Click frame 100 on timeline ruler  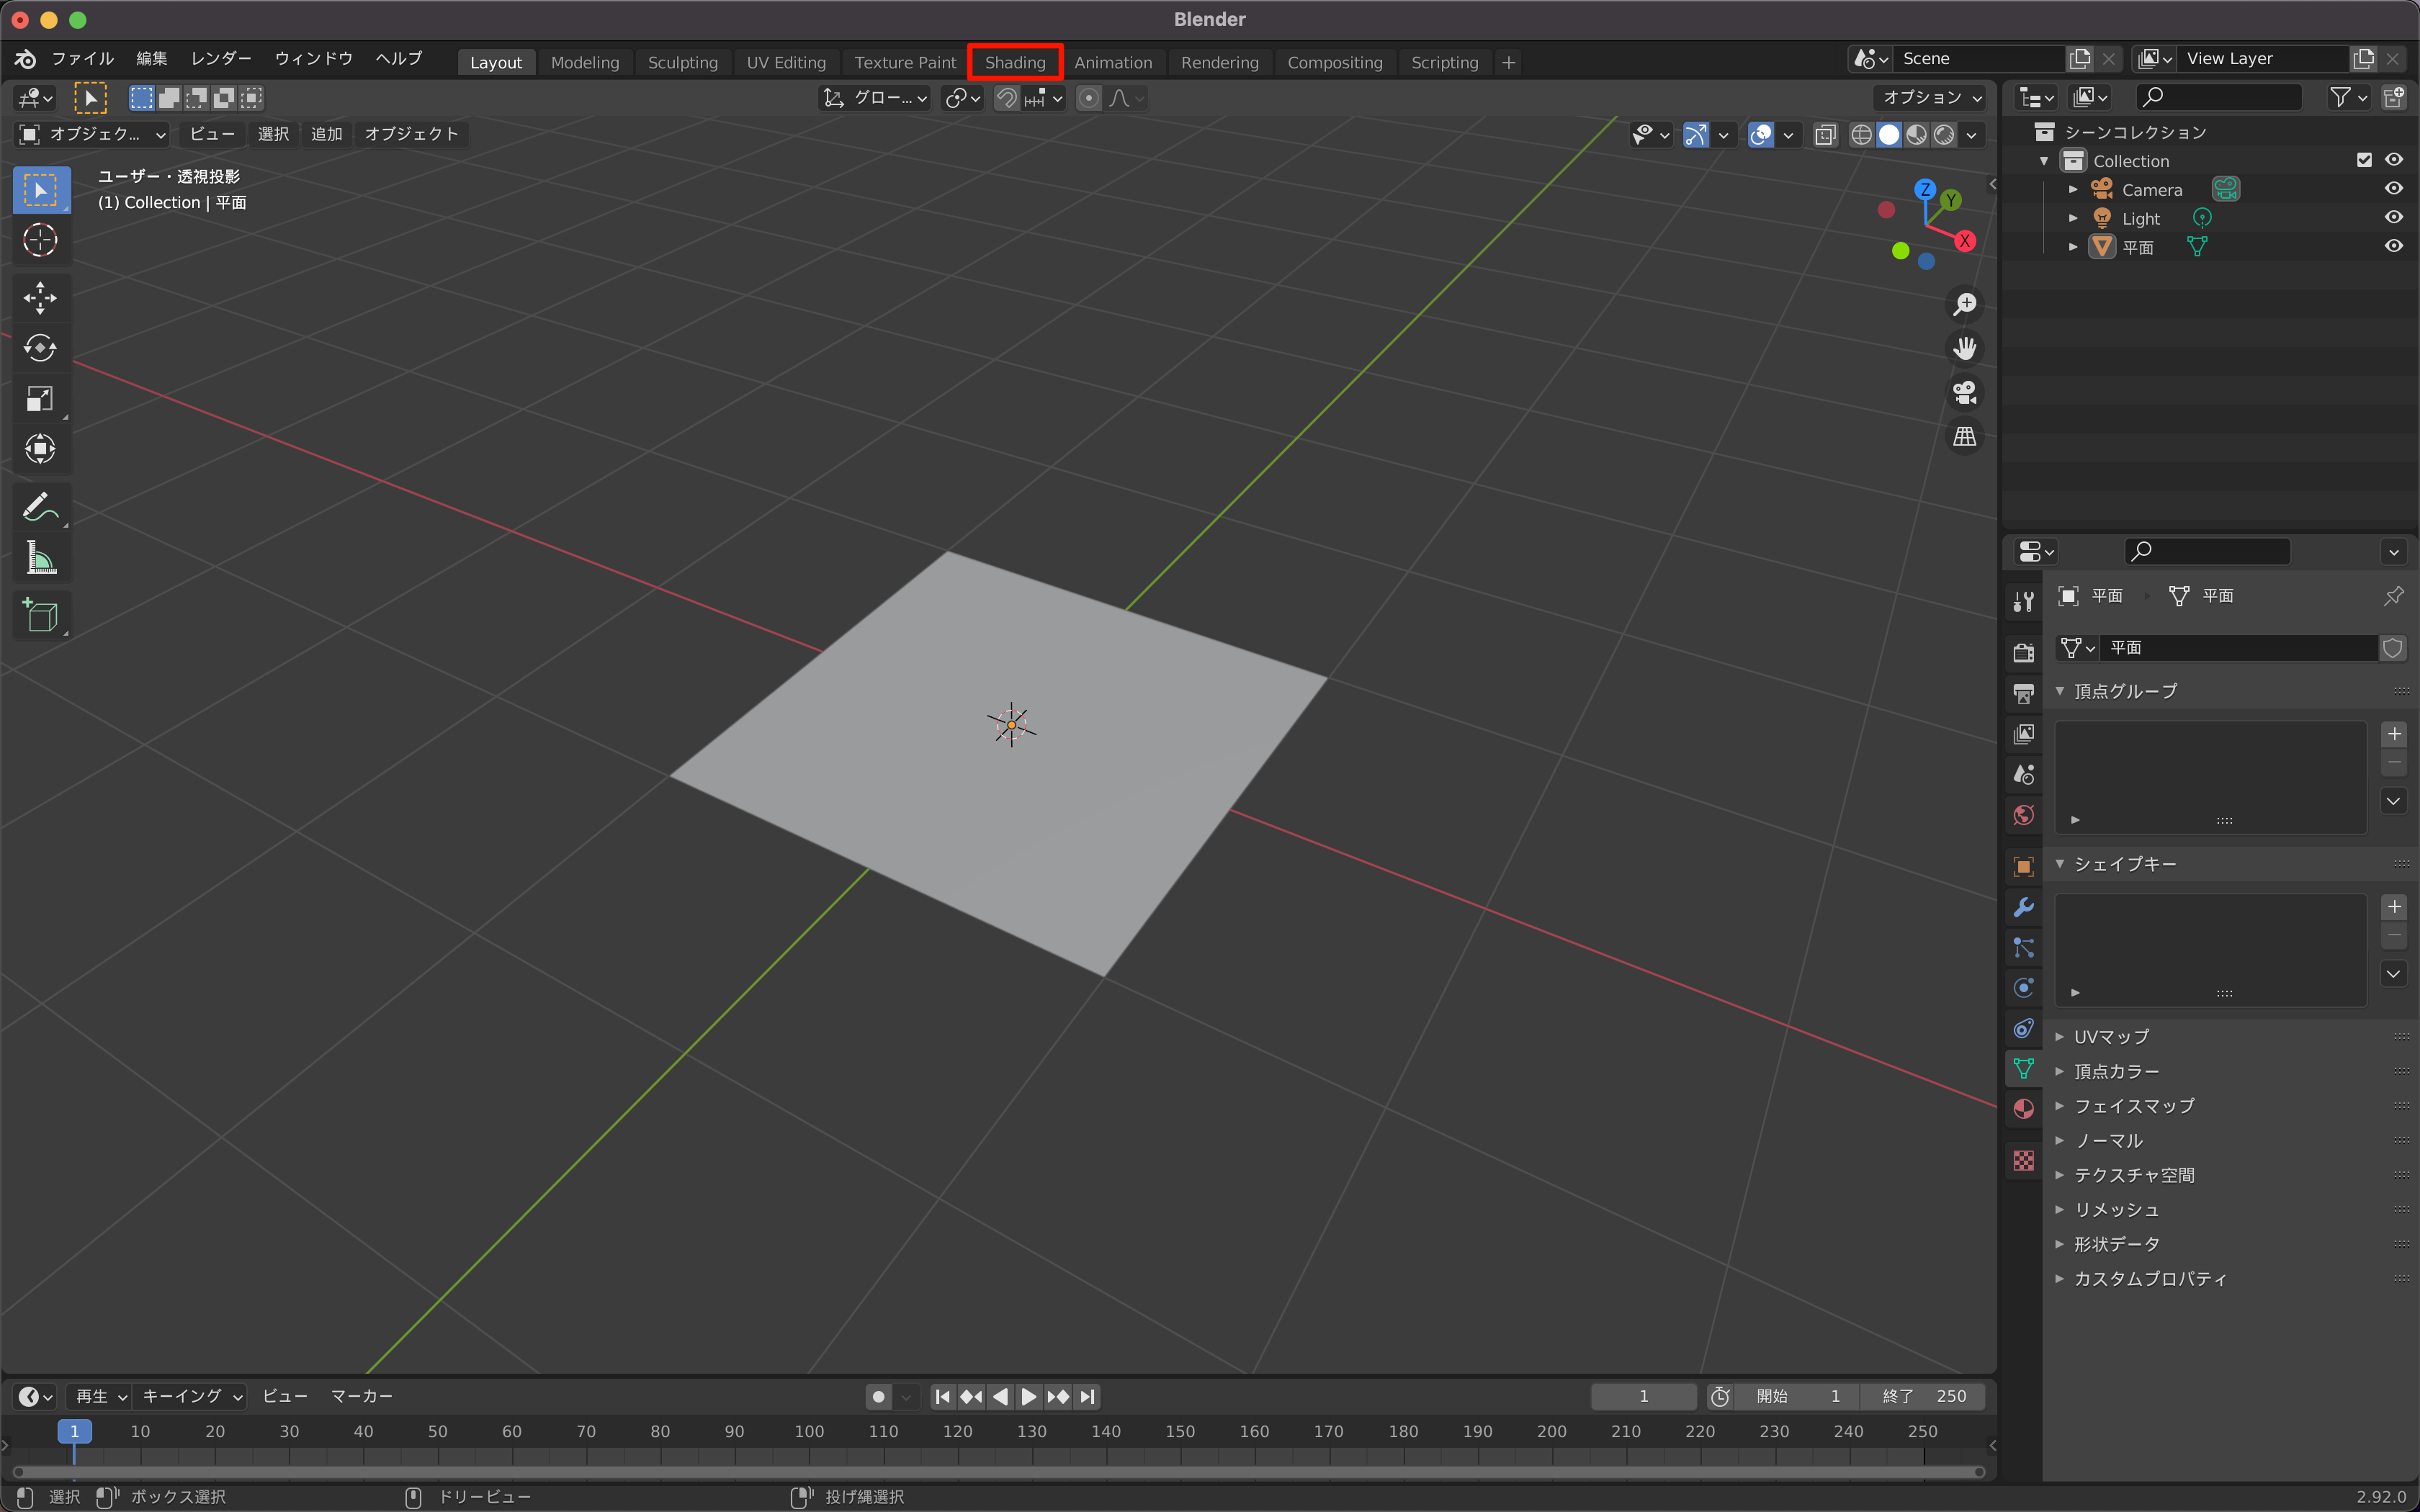point(808,1431)
